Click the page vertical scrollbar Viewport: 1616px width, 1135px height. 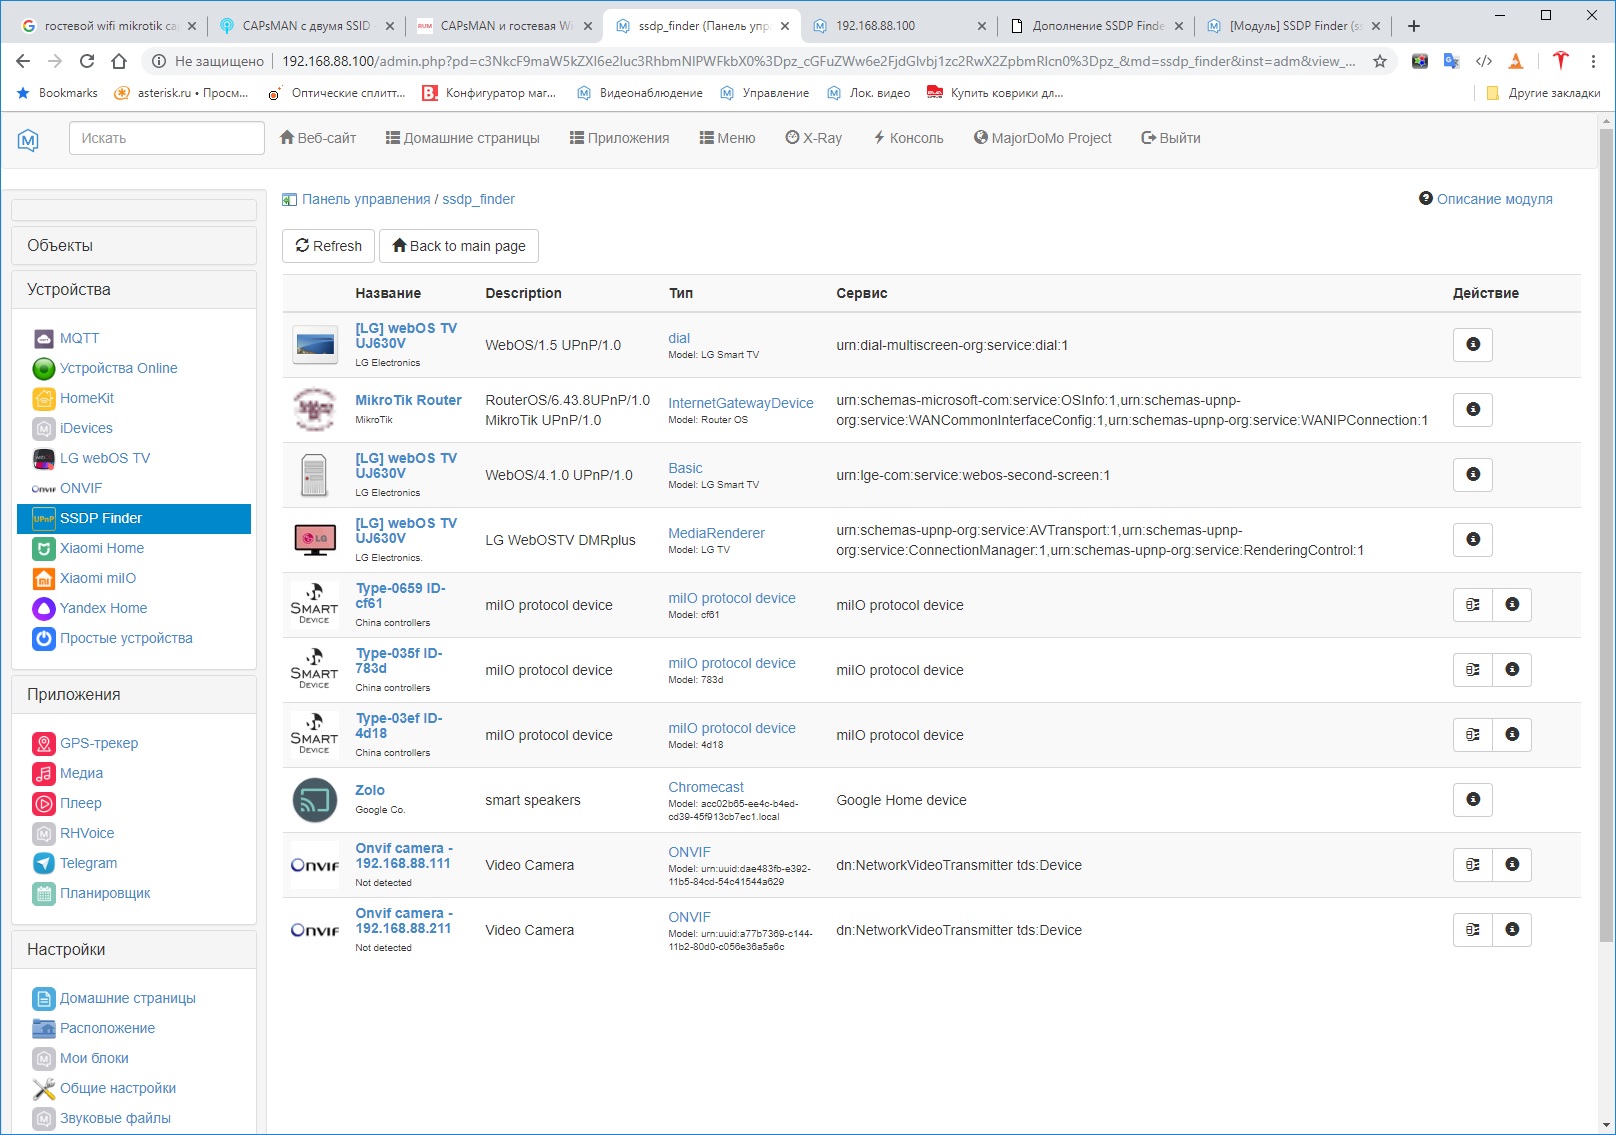coord(1606,600)
